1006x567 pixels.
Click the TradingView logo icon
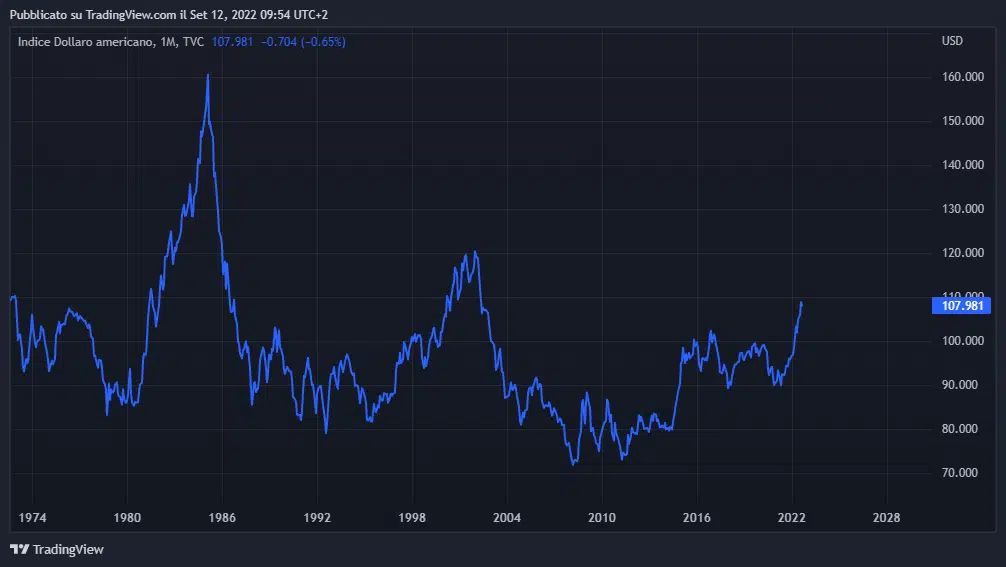(x=19, y=549)
